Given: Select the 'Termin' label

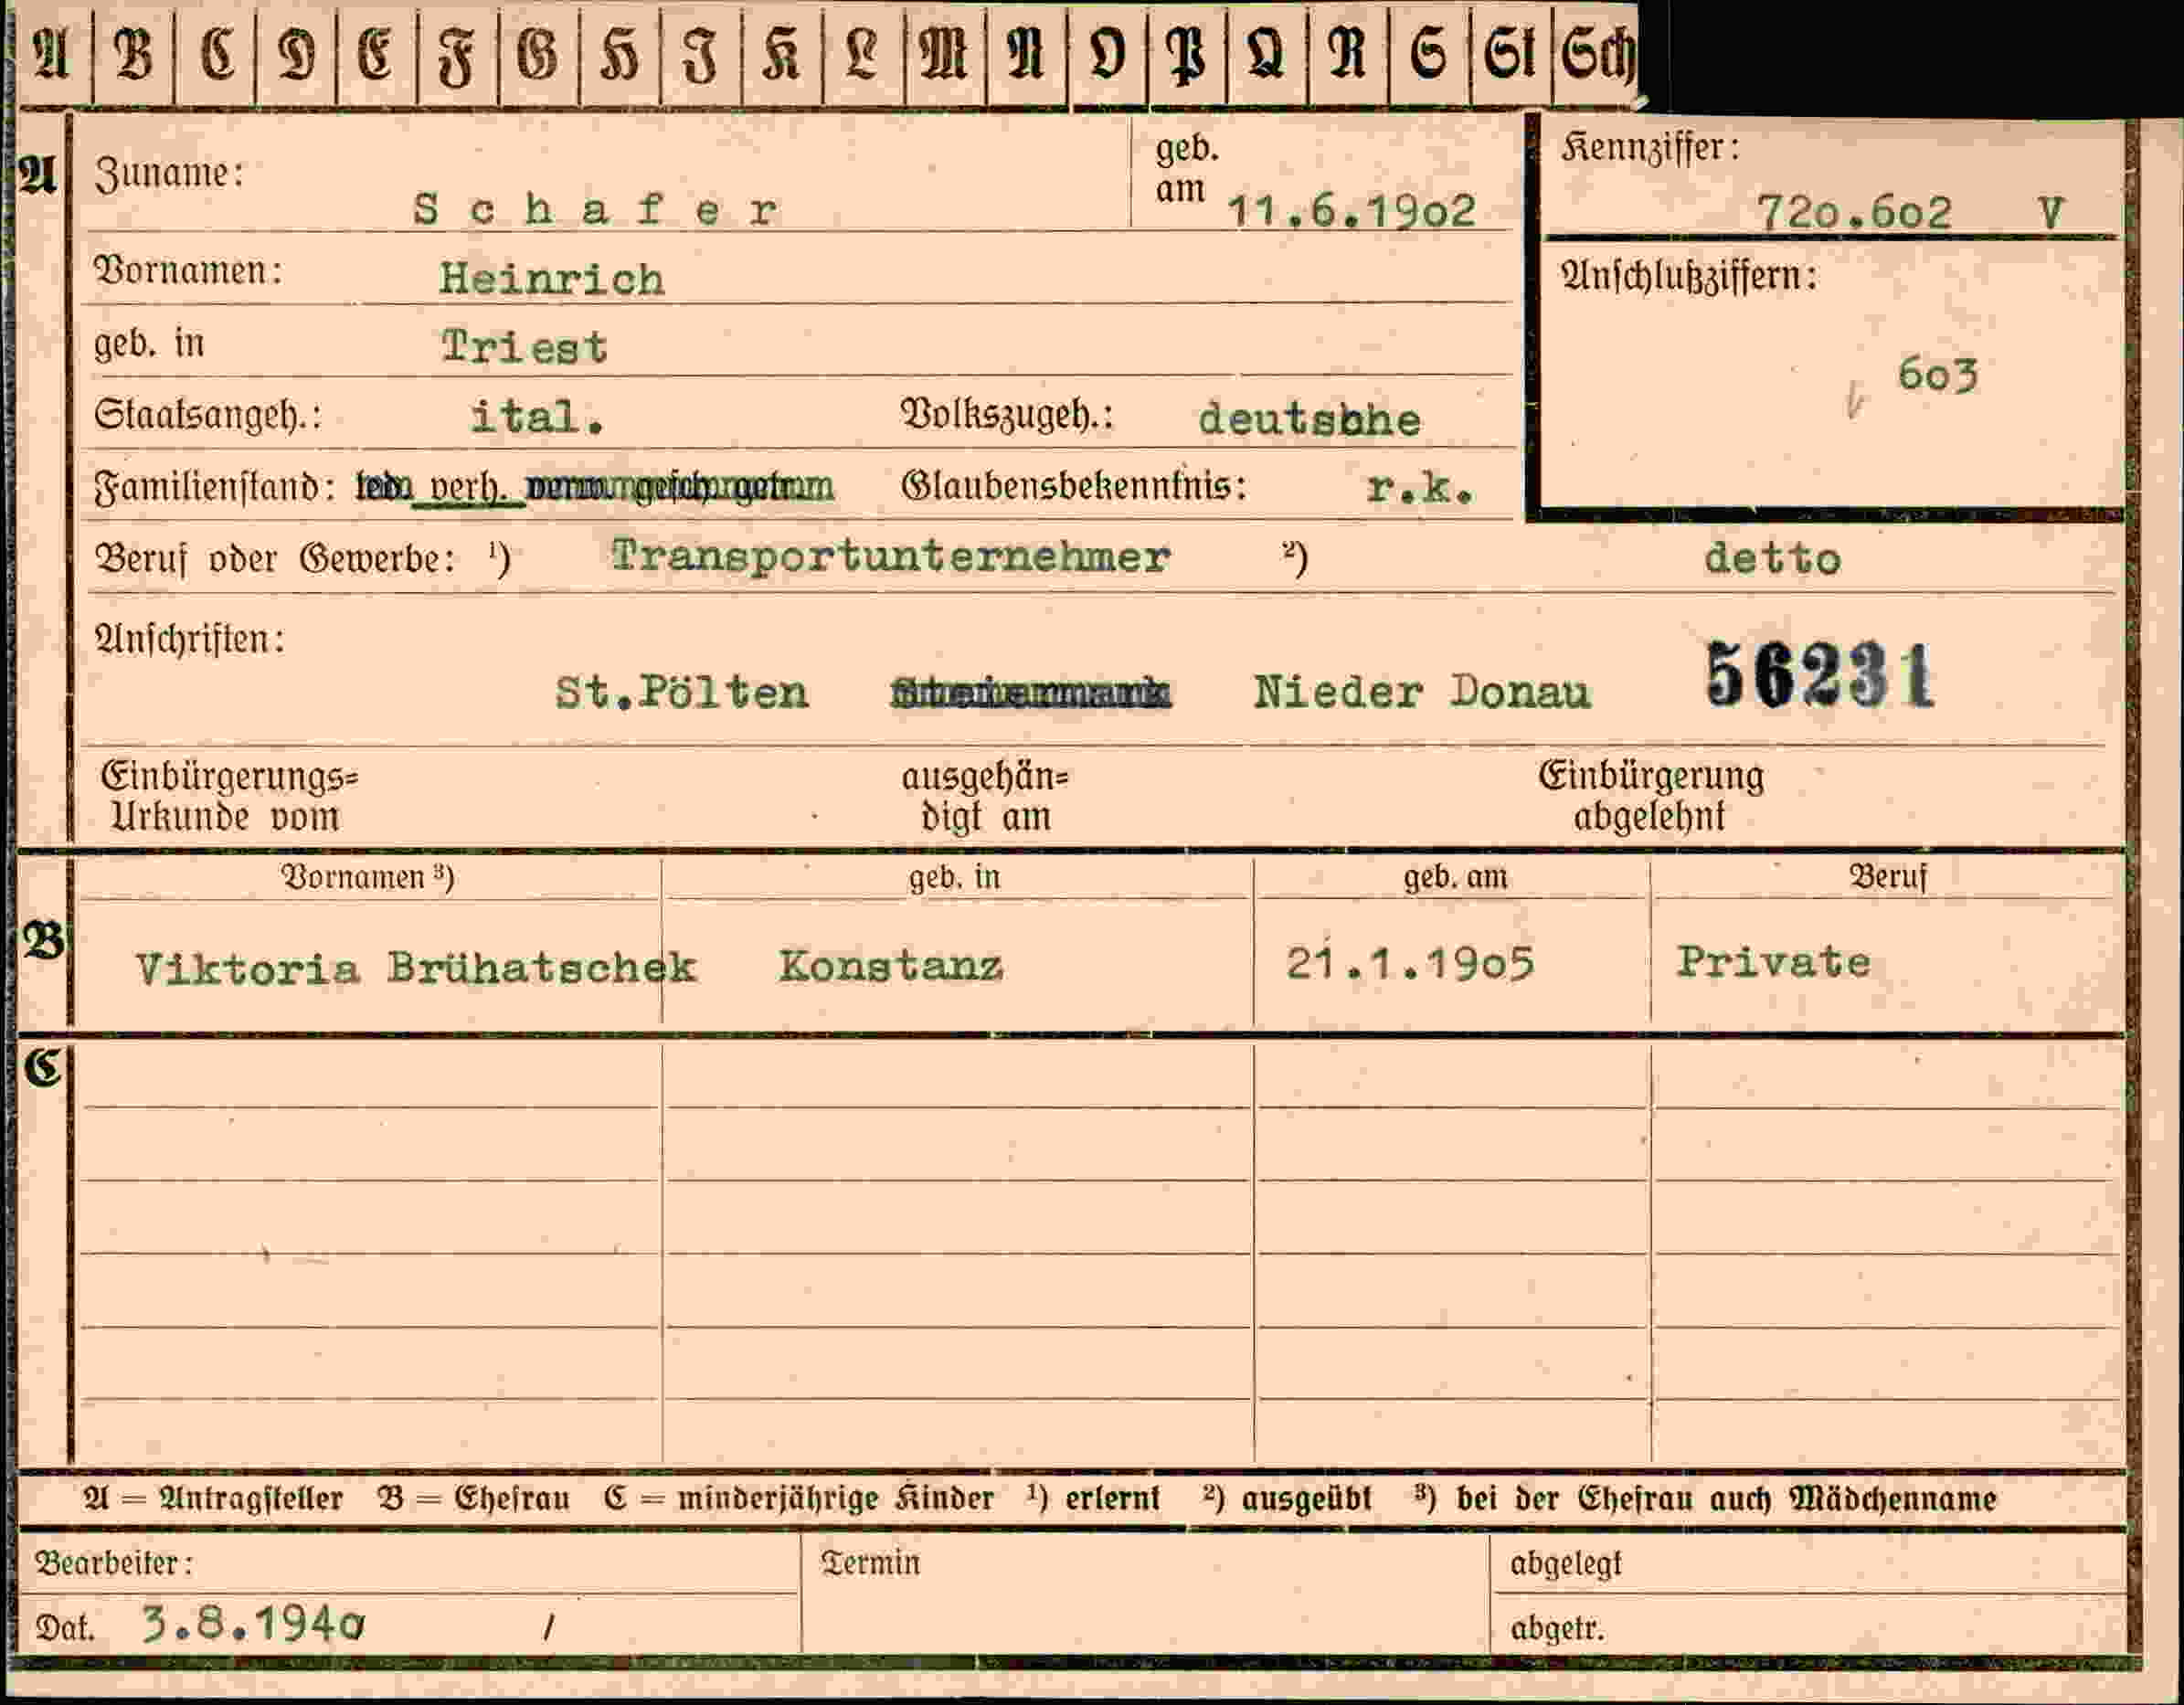Looking at the screenshot, I should (870, 1562).
